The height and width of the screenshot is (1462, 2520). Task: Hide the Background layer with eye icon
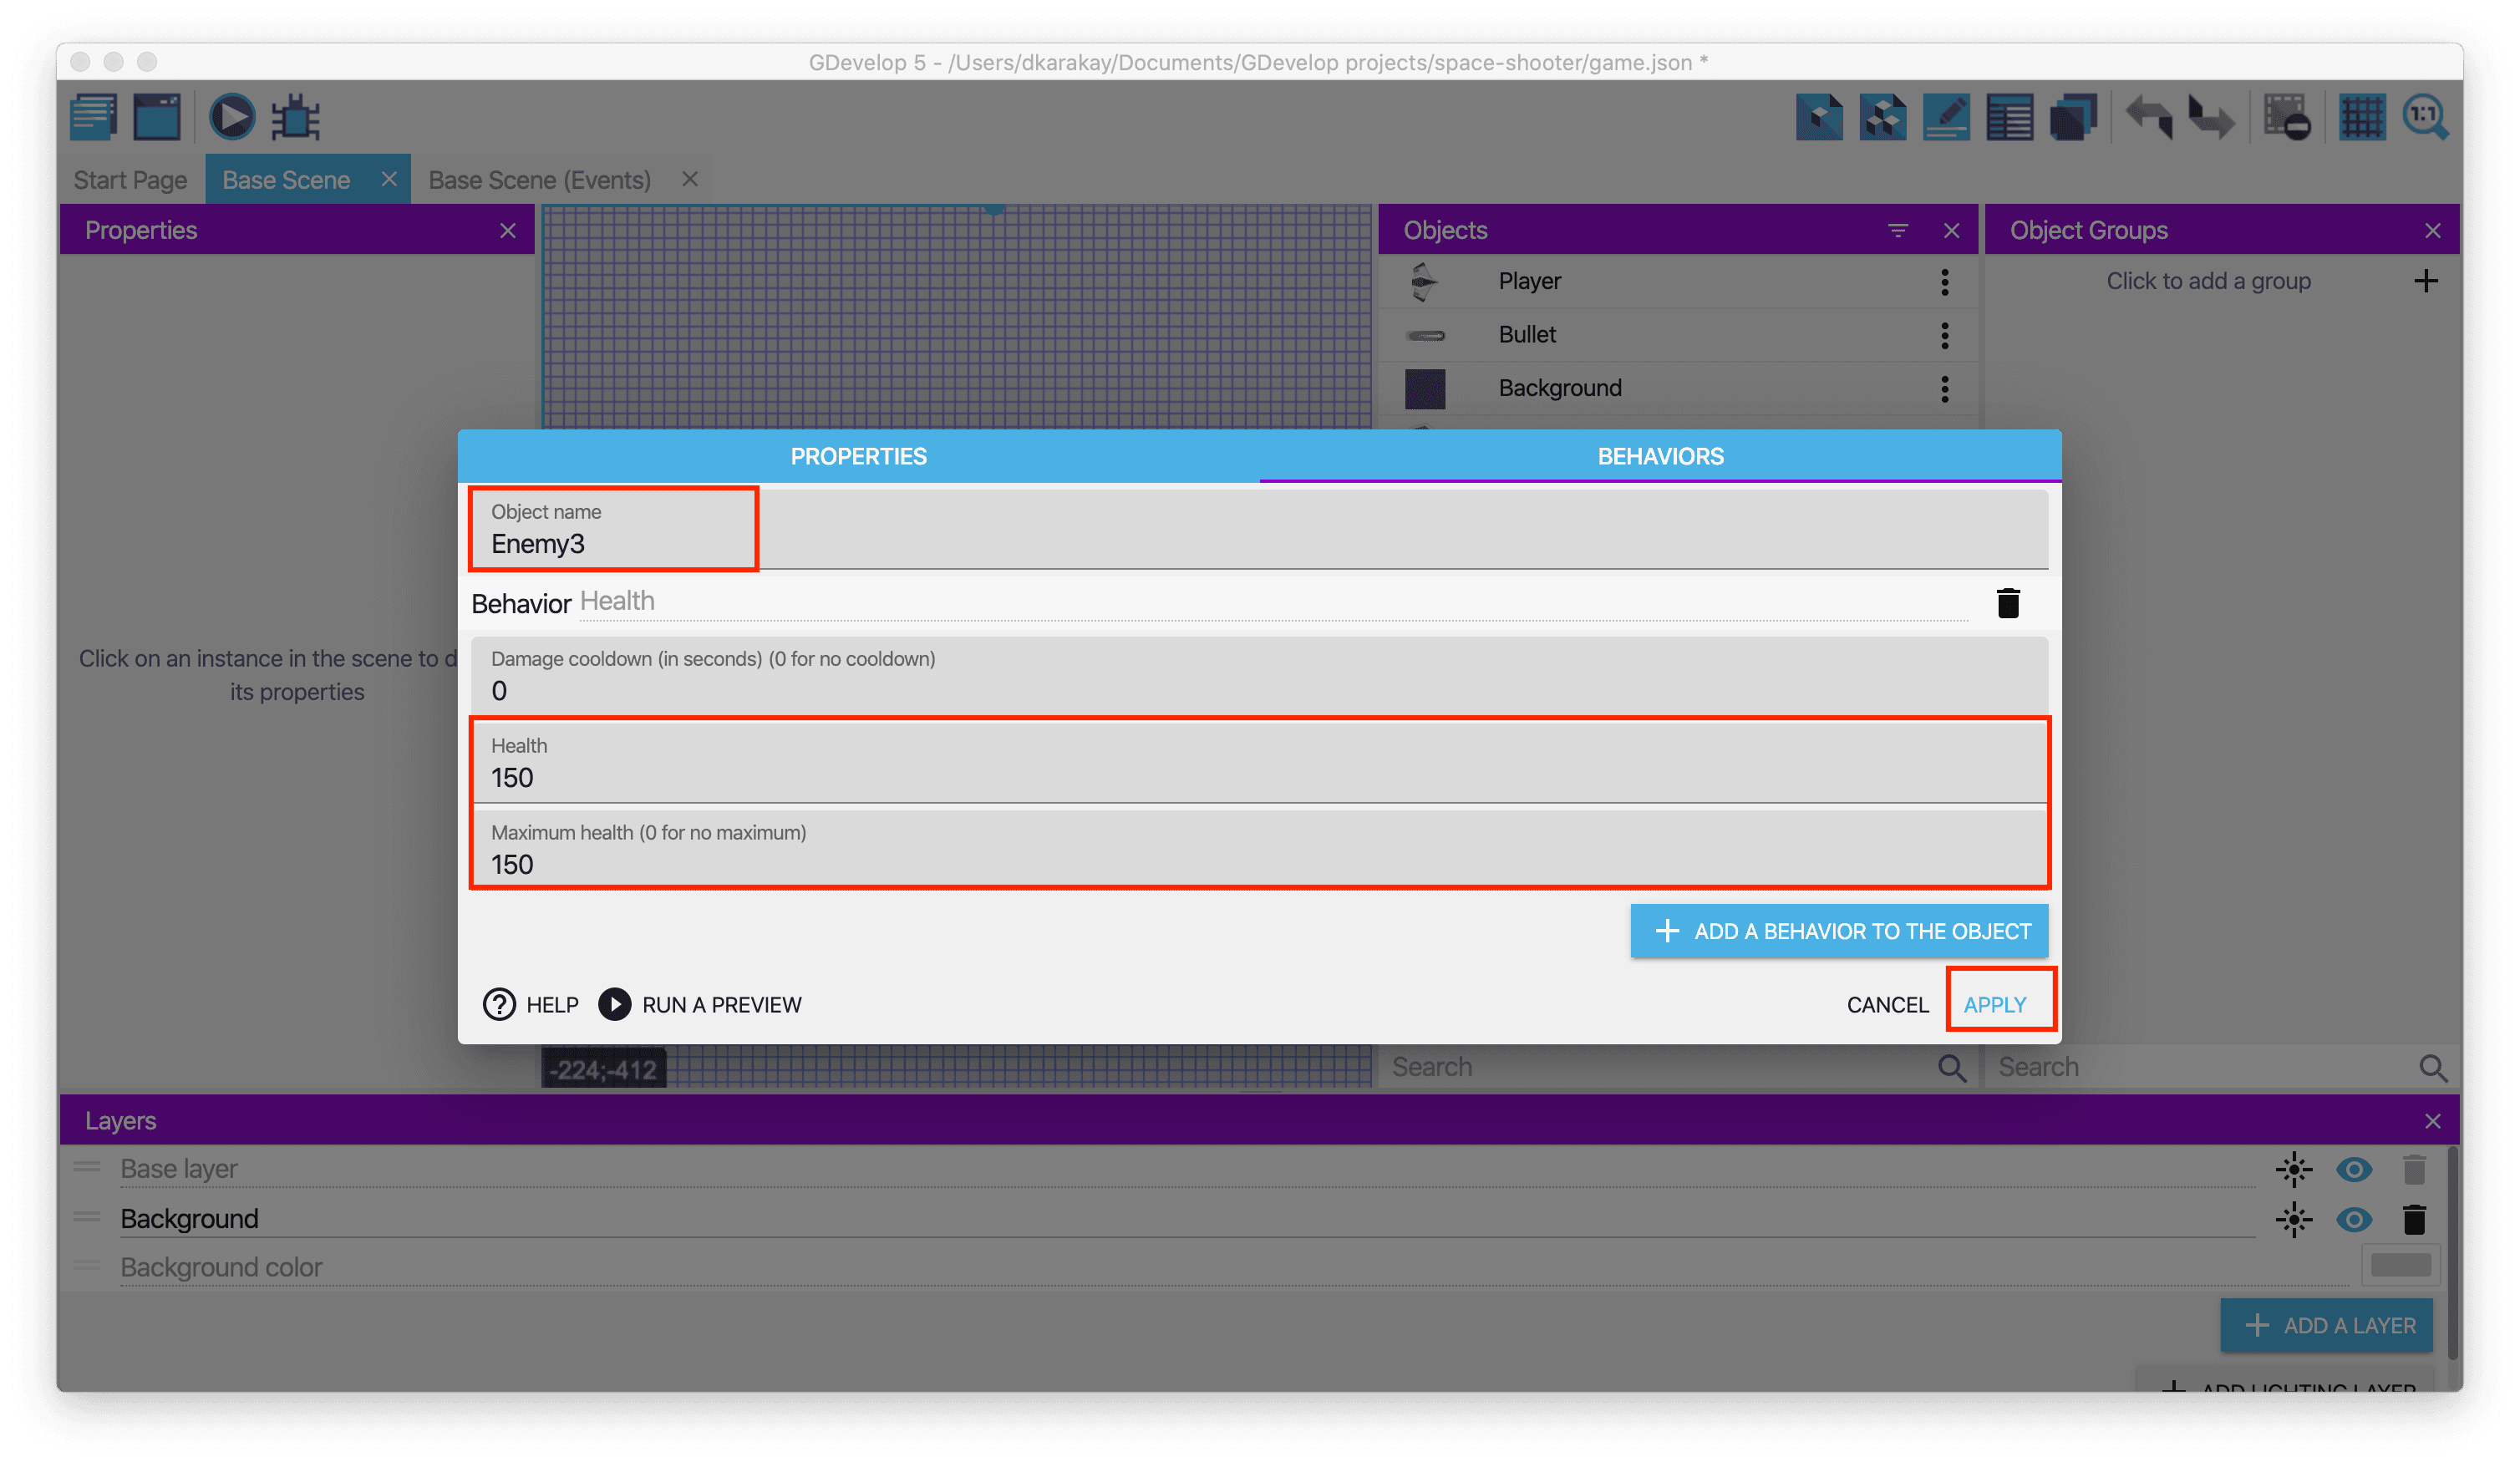point(2353,1219)
